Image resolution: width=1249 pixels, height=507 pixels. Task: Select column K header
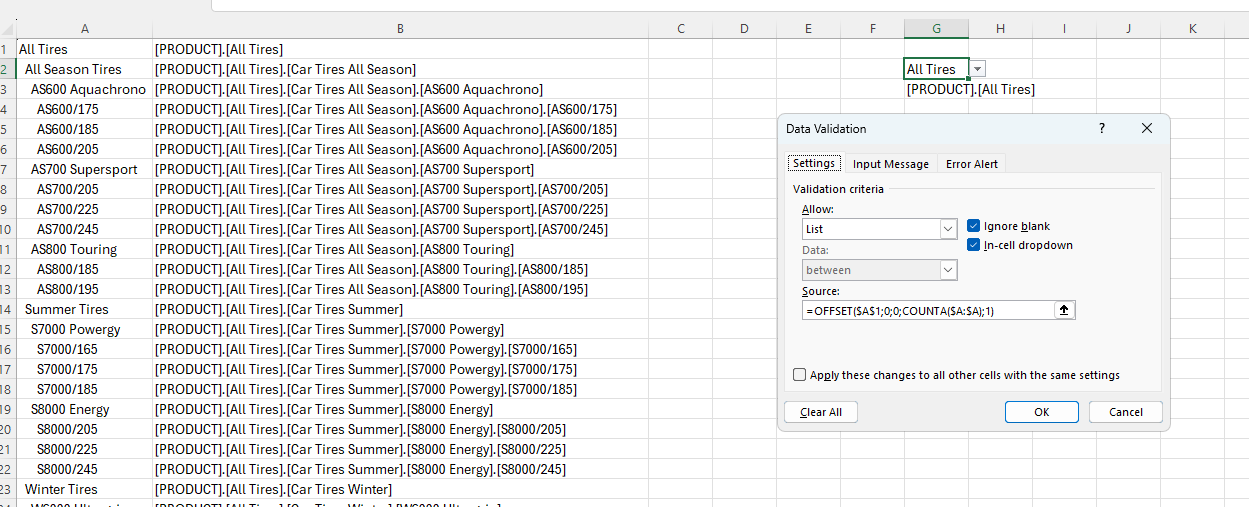(1192, 29)
